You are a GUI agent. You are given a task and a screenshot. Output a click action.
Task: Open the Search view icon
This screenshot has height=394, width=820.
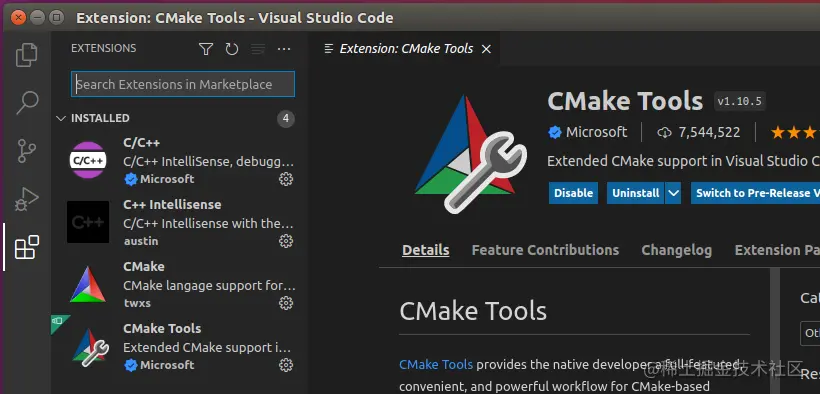pyautogui.click(x=27, y=103)
